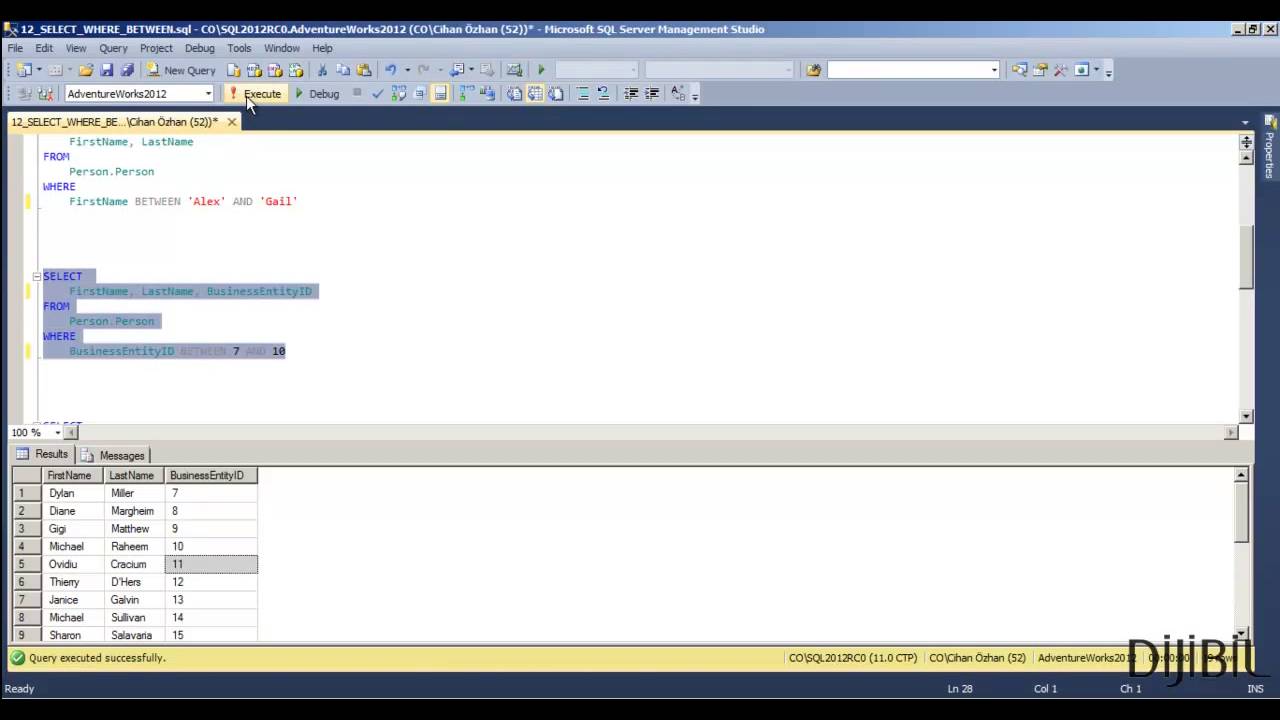
Task: Select Results to Grid mode
Action: pyautogui.click(x=535, y=94)
